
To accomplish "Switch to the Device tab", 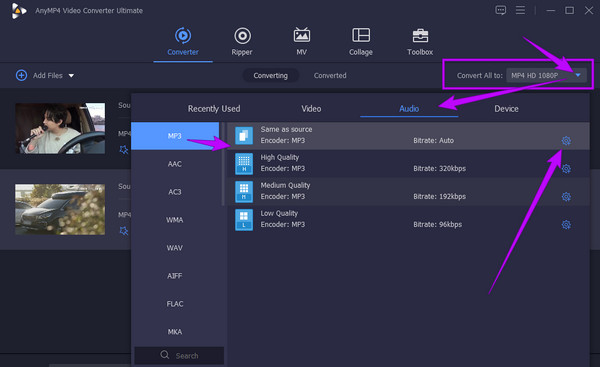I will point(506,109).
